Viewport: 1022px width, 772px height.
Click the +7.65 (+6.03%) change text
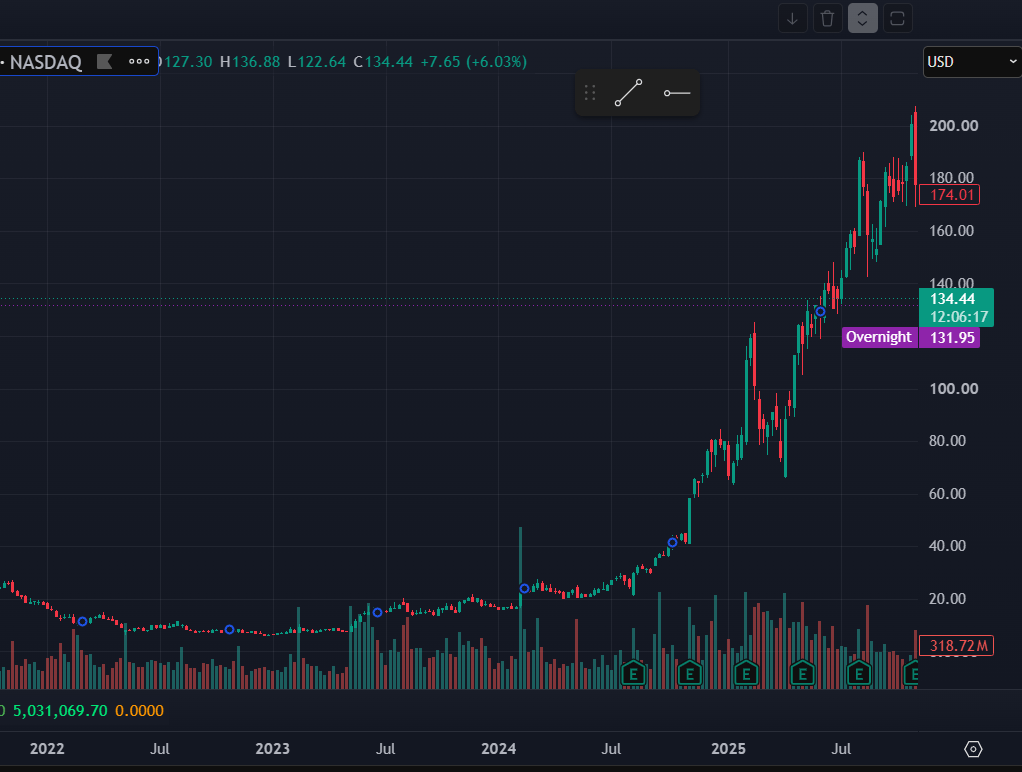(x=474, y=62)
